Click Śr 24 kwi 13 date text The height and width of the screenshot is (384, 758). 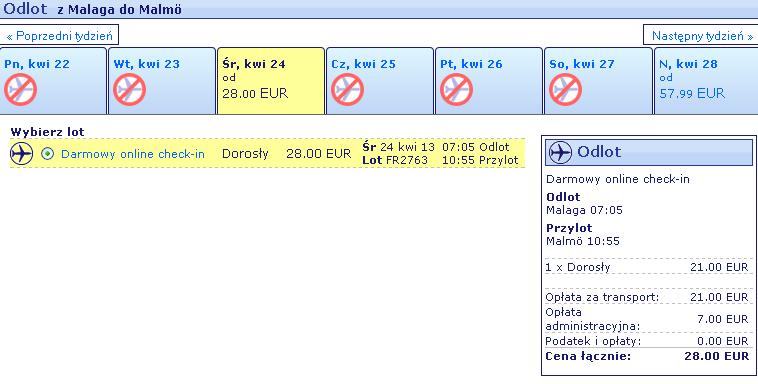pos(398,147)
